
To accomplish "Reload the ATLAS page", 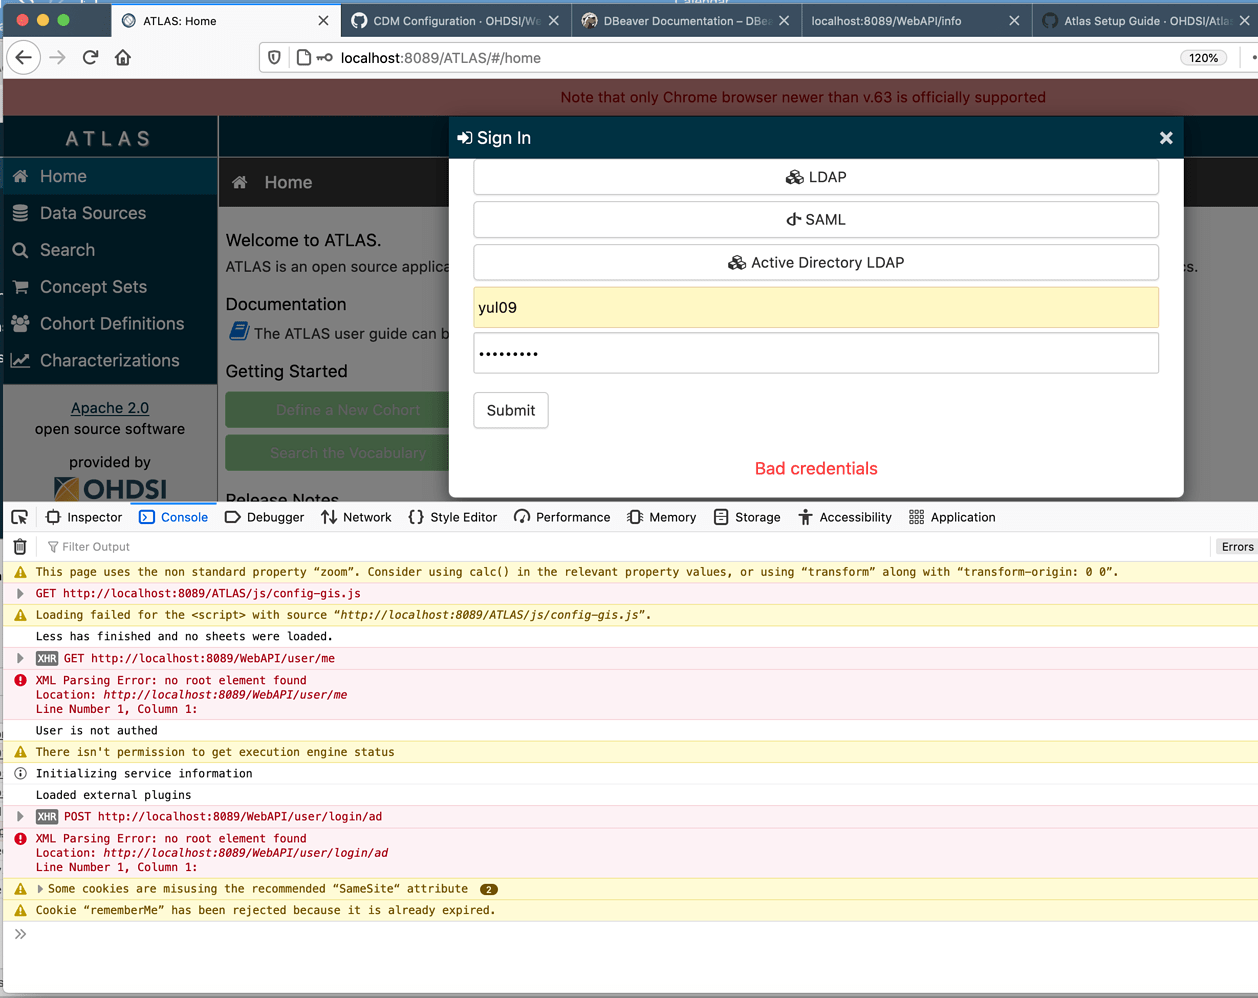I will coord(90,58).
